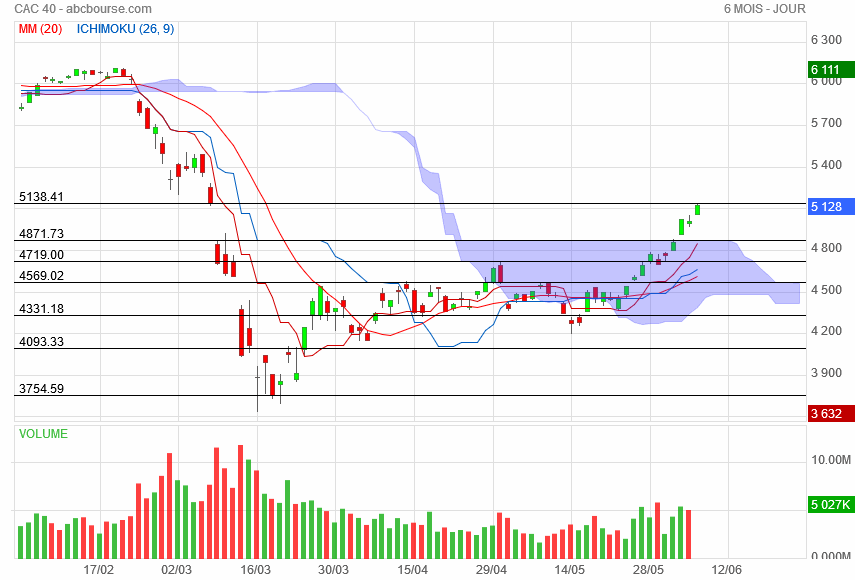The image size is (855, 580).
Task: Click the chart title "CAC 40 - abcbourse.com"
Action: (x=83, y=9)
